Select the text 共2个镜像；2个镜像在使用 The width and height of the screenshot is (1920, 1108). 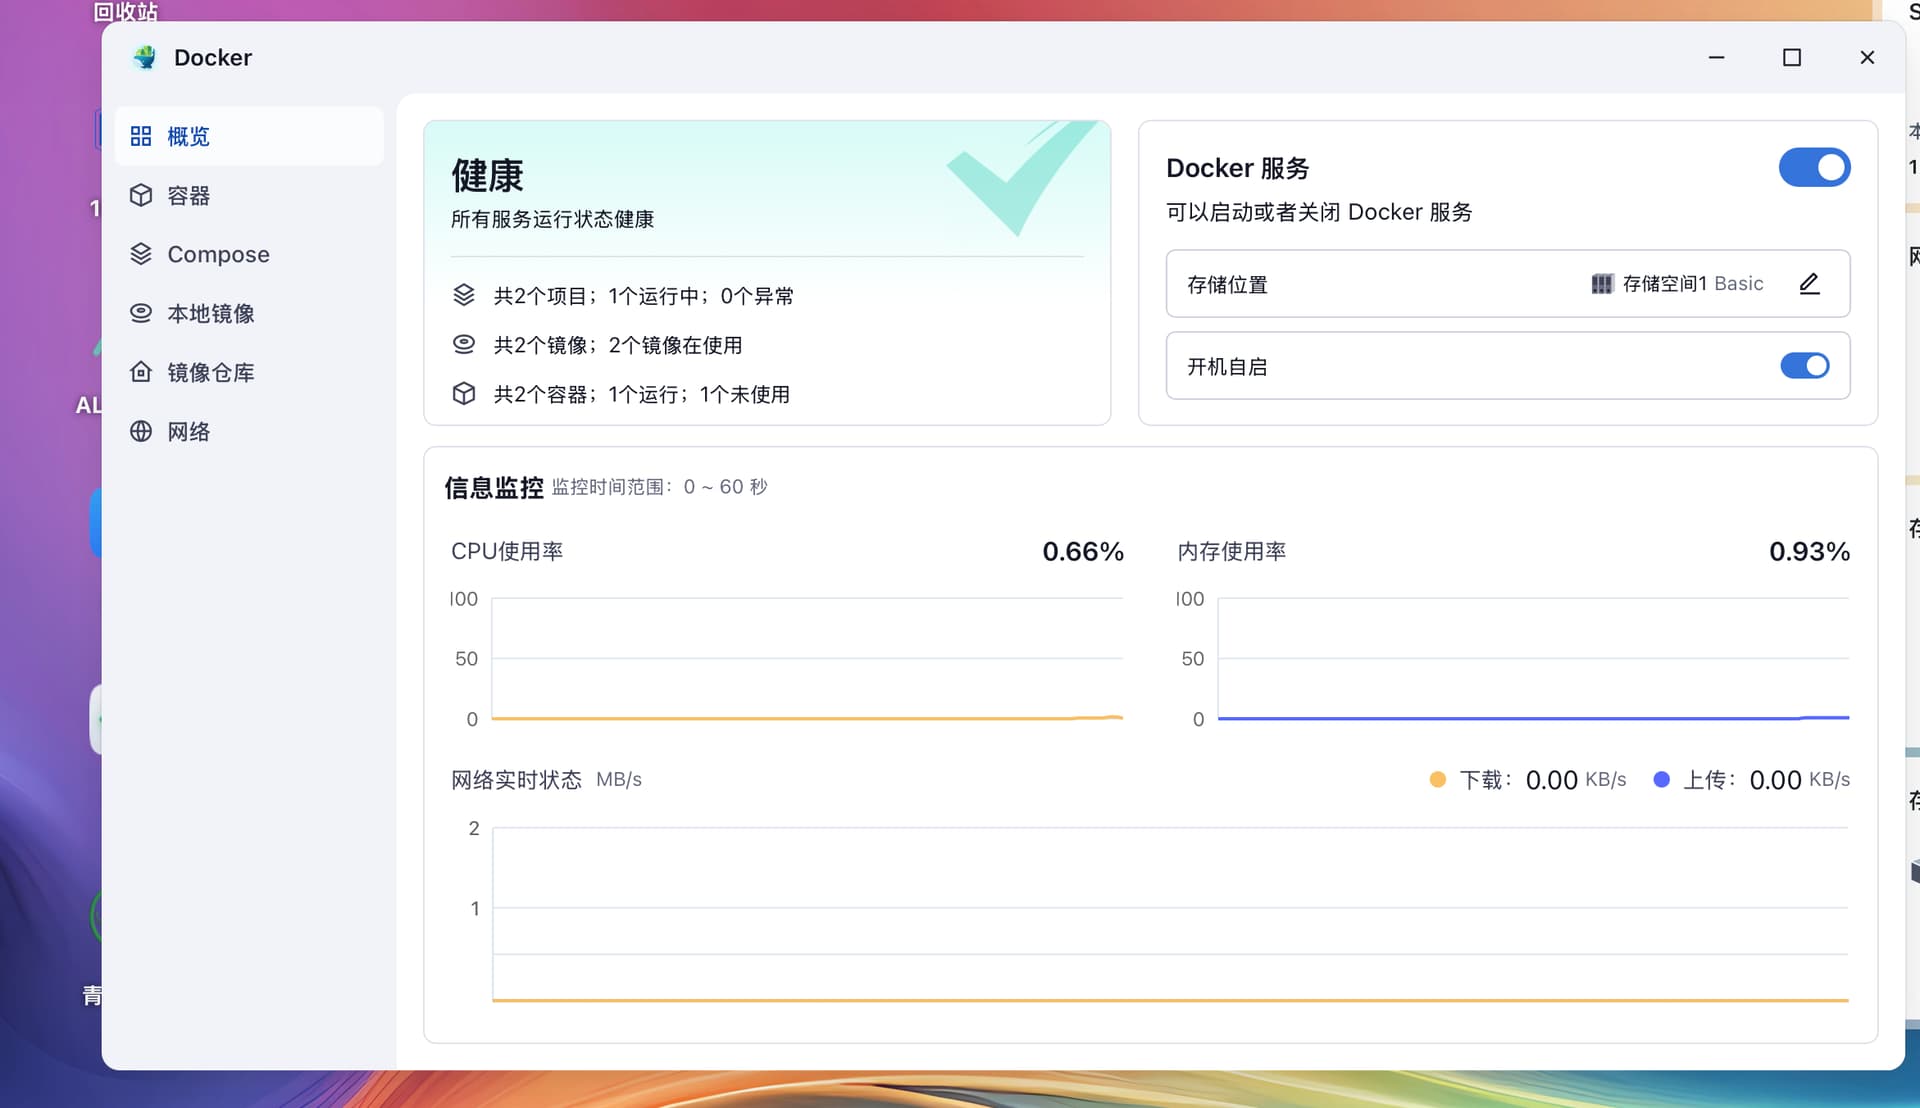(618, 345)
